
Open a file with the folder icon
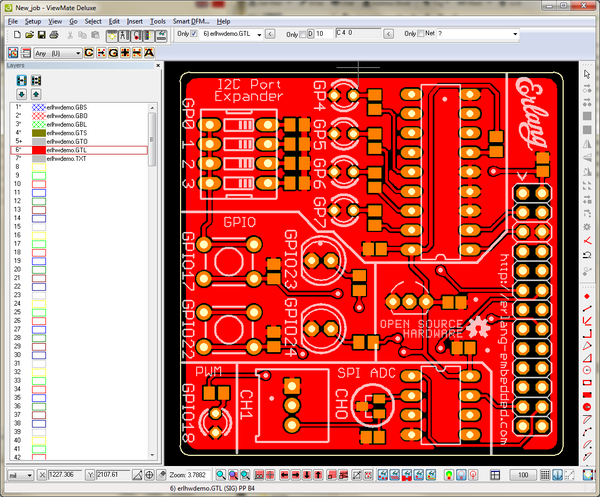[29, 35]
